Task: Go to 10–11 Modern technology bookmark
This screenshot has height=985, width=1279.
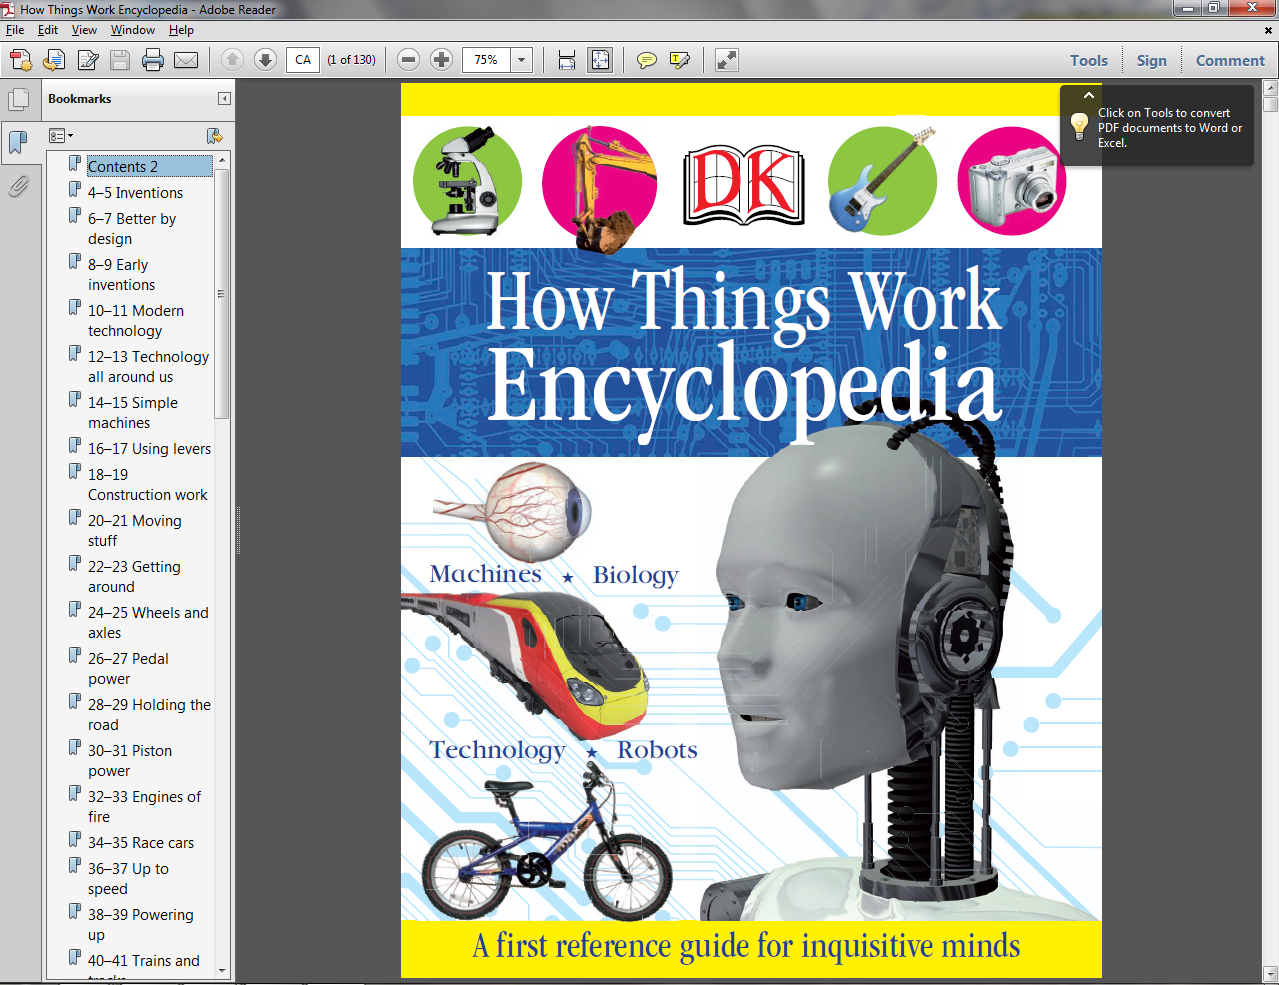Action: click(135, 320)
